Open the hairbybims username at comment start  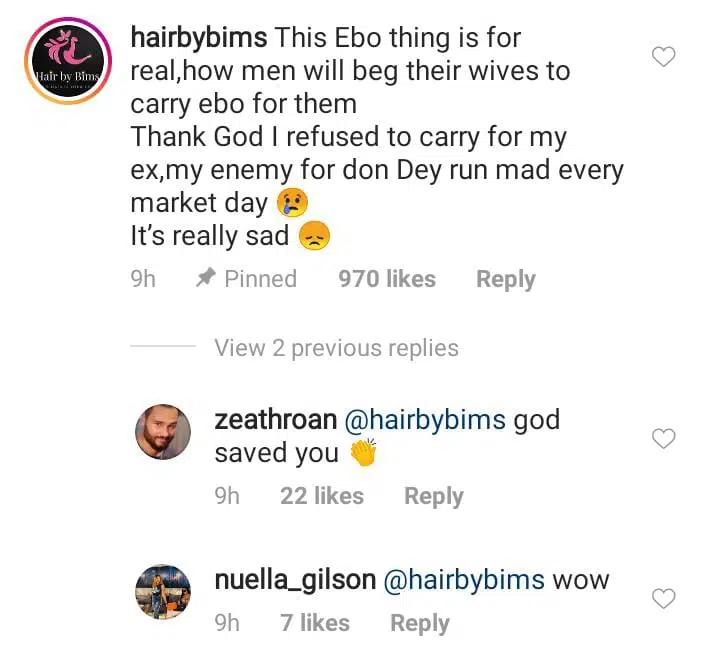(x=198, y=39)
